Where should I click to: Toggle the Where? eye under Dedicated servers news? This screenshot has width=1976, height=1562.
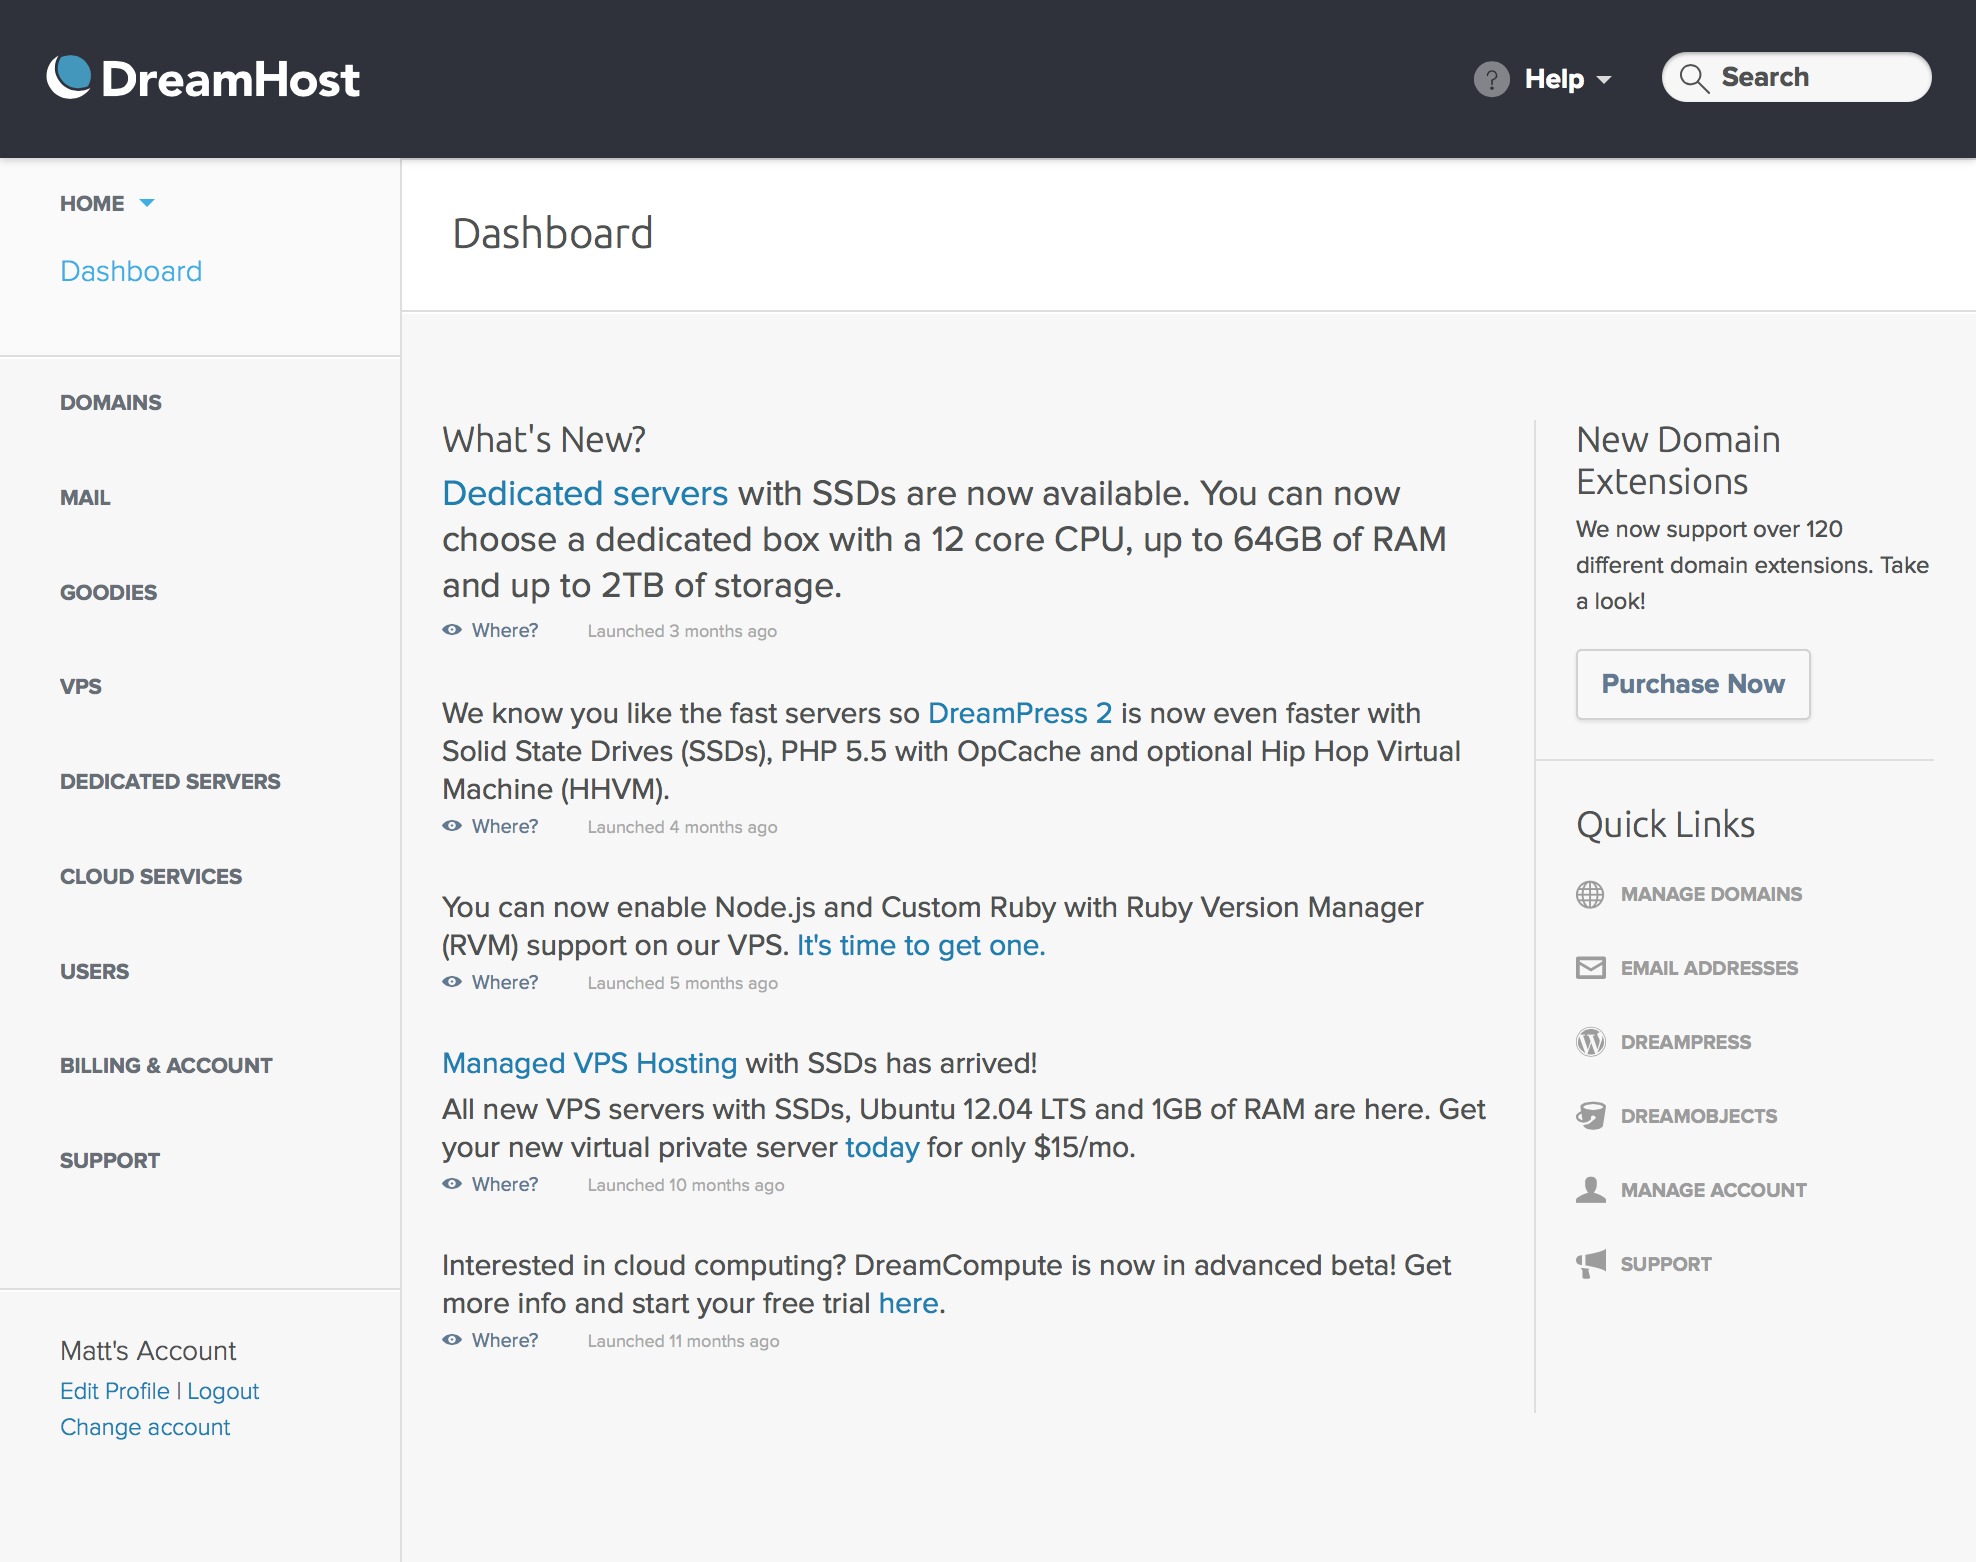[x=452, y=630]
